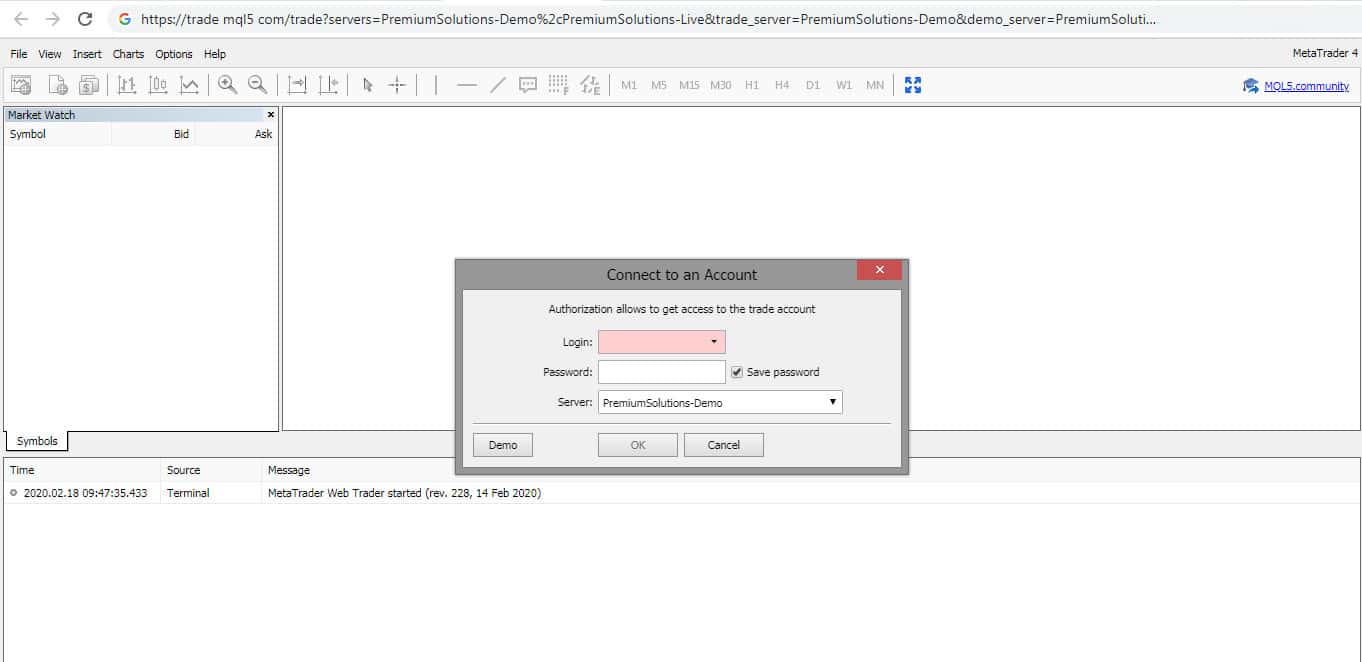Set timeframe to M30
1362x662 pixels.
[x=721, y=85]
